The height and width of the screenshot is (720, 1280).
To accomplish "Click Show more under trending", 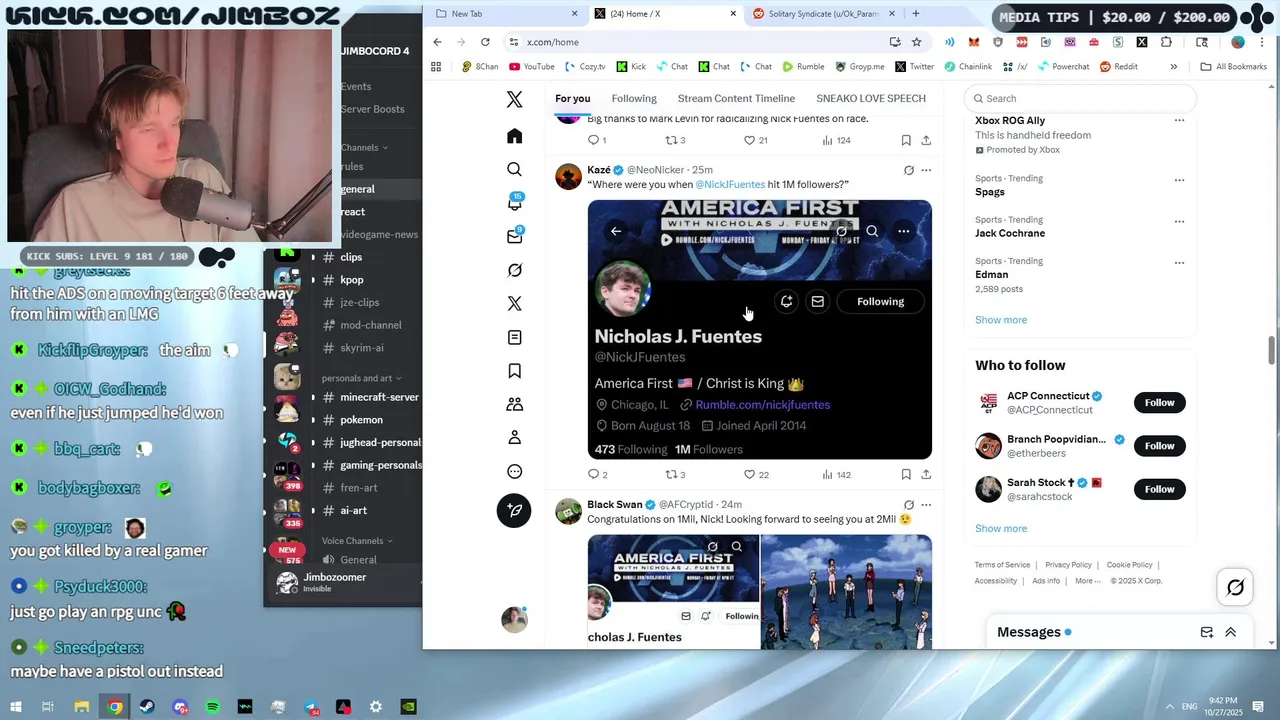I will point(1001,320).
